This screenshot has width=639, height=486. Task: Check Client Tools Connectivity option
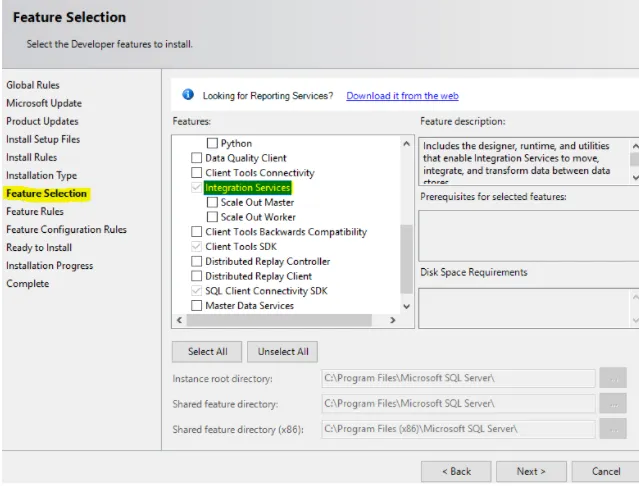196,173
